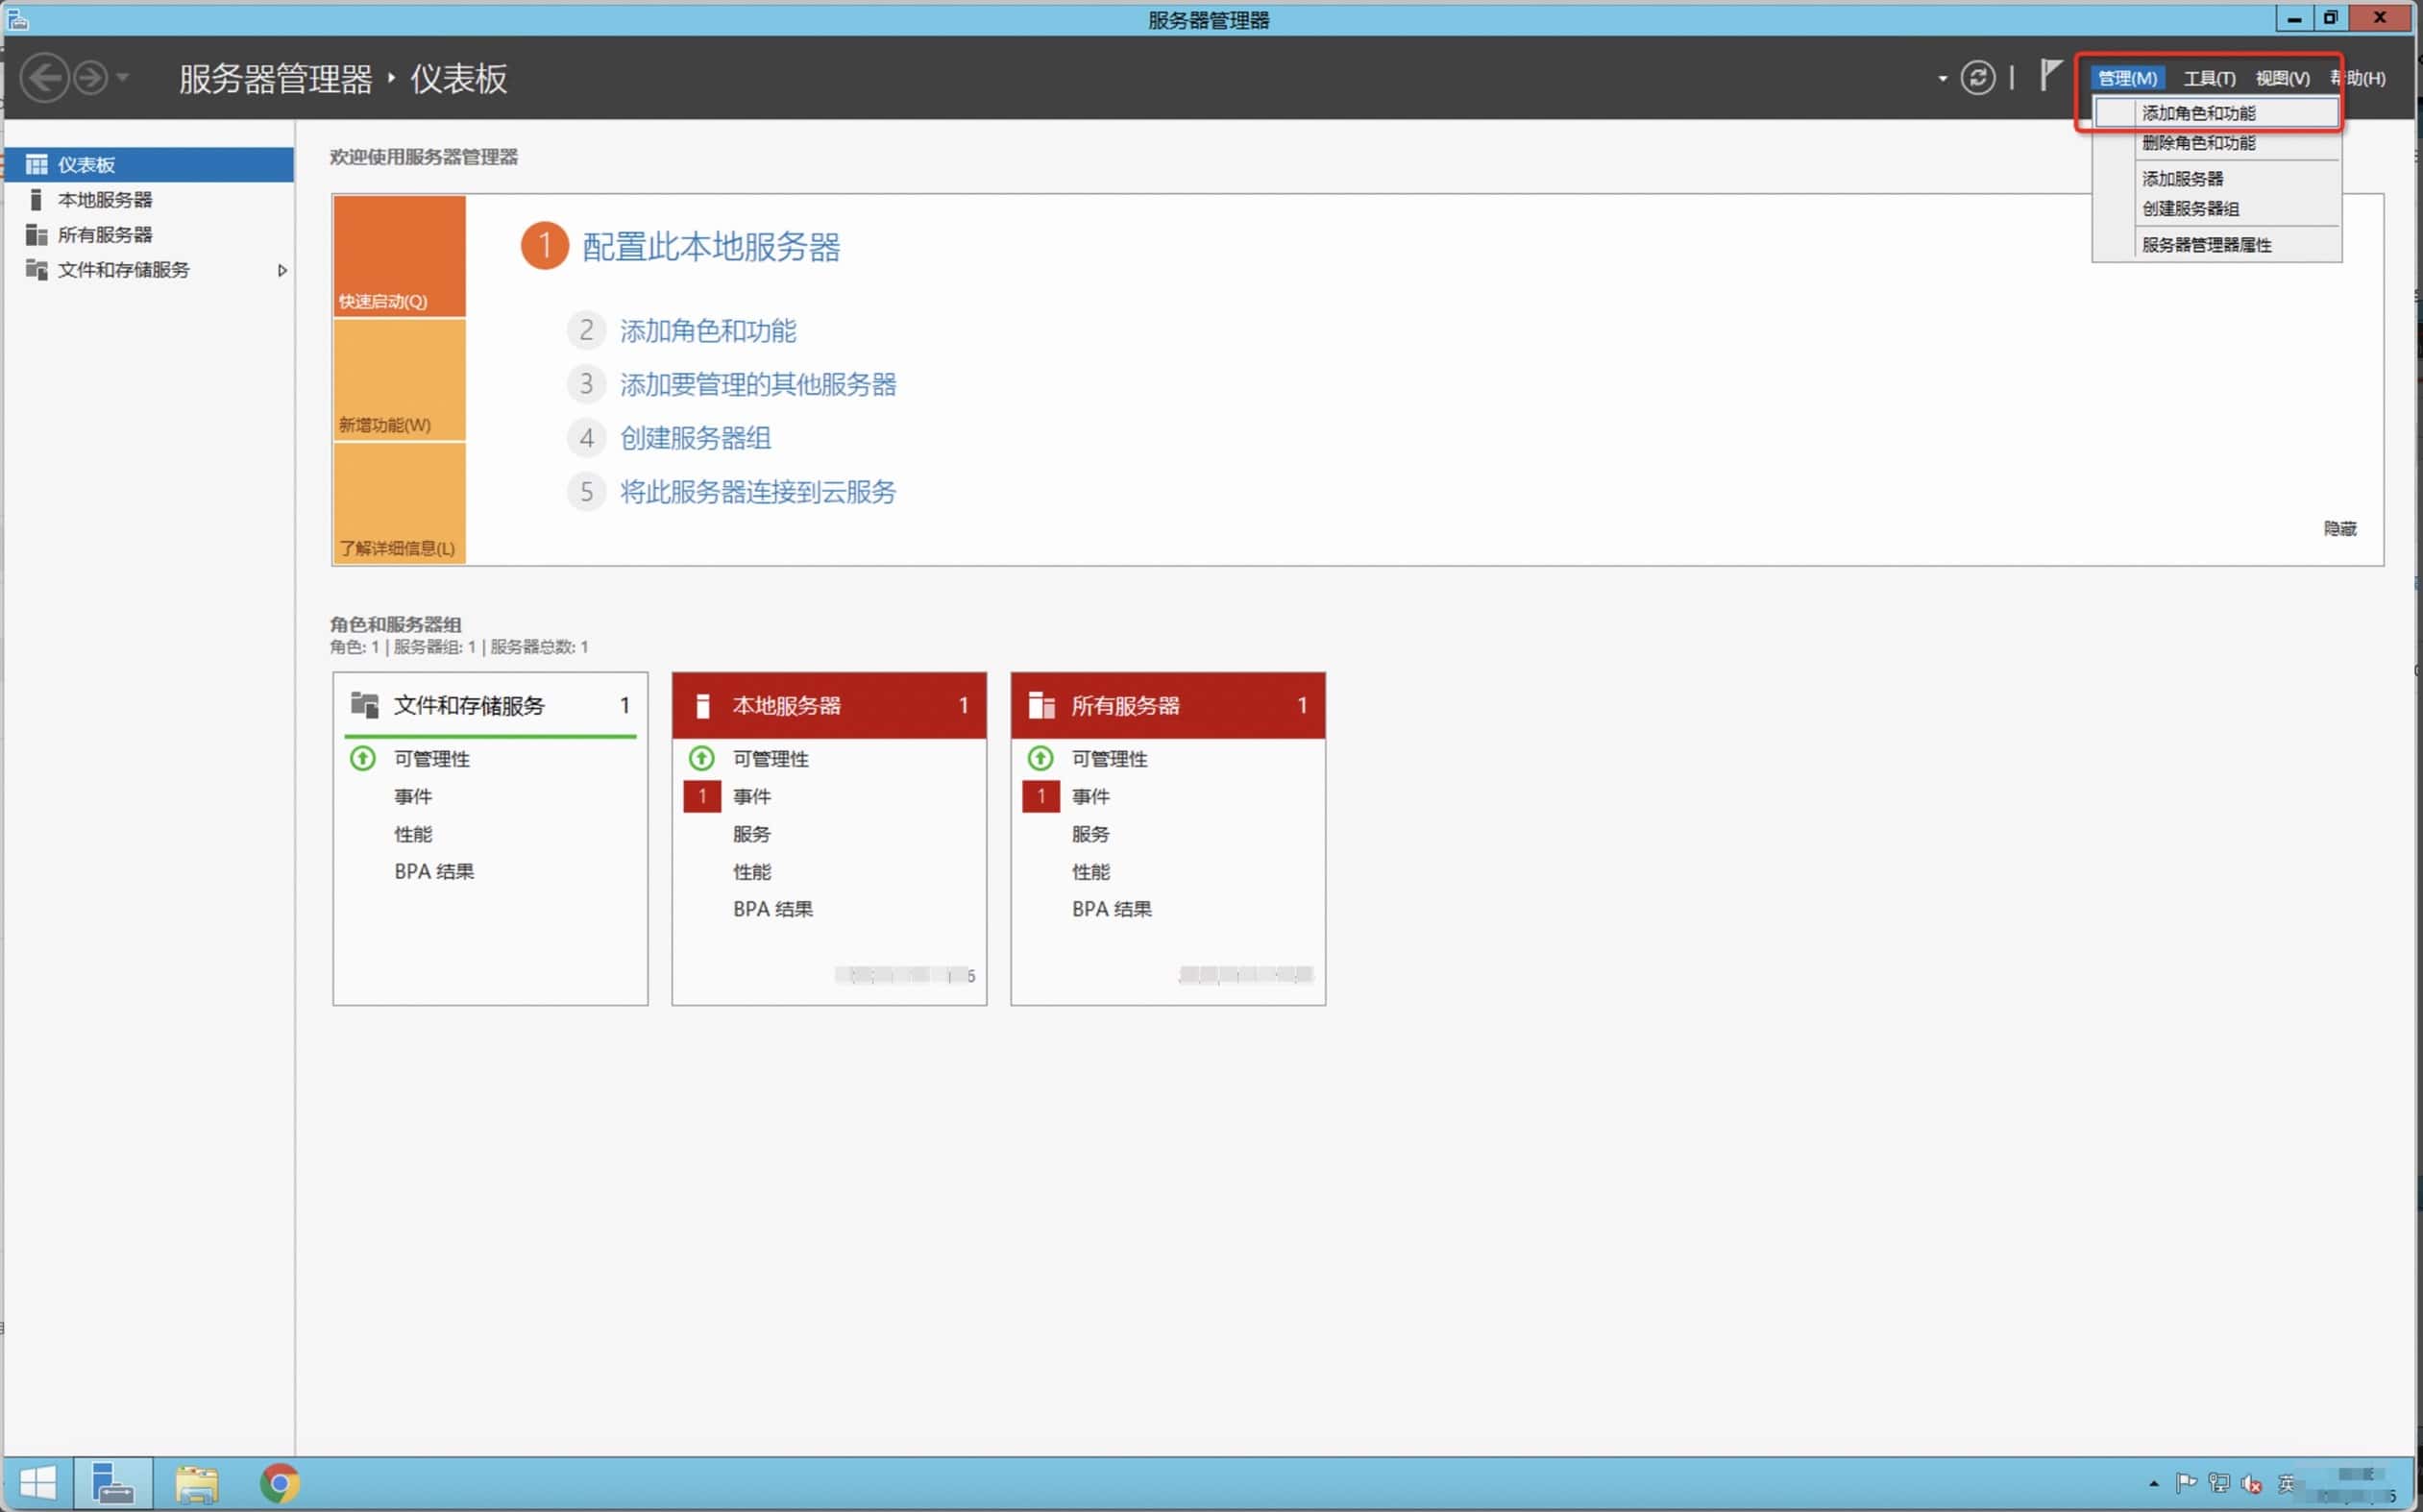This screenshot has width=2423, height=1512.
Task: Click the back navigation arrow
Action: (x=45, y=78)
